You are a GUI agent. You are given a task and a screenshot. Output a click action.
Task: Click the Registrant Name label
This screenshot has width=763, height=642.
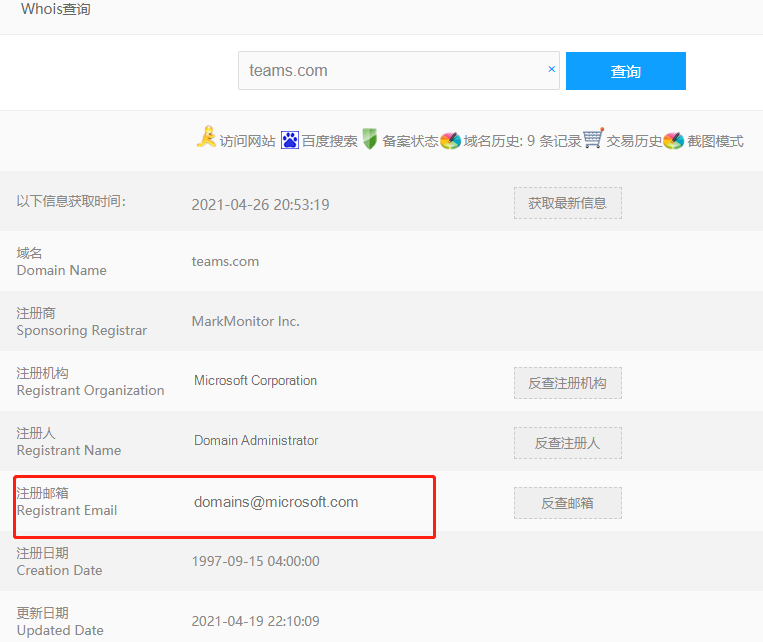coord(69,450)
